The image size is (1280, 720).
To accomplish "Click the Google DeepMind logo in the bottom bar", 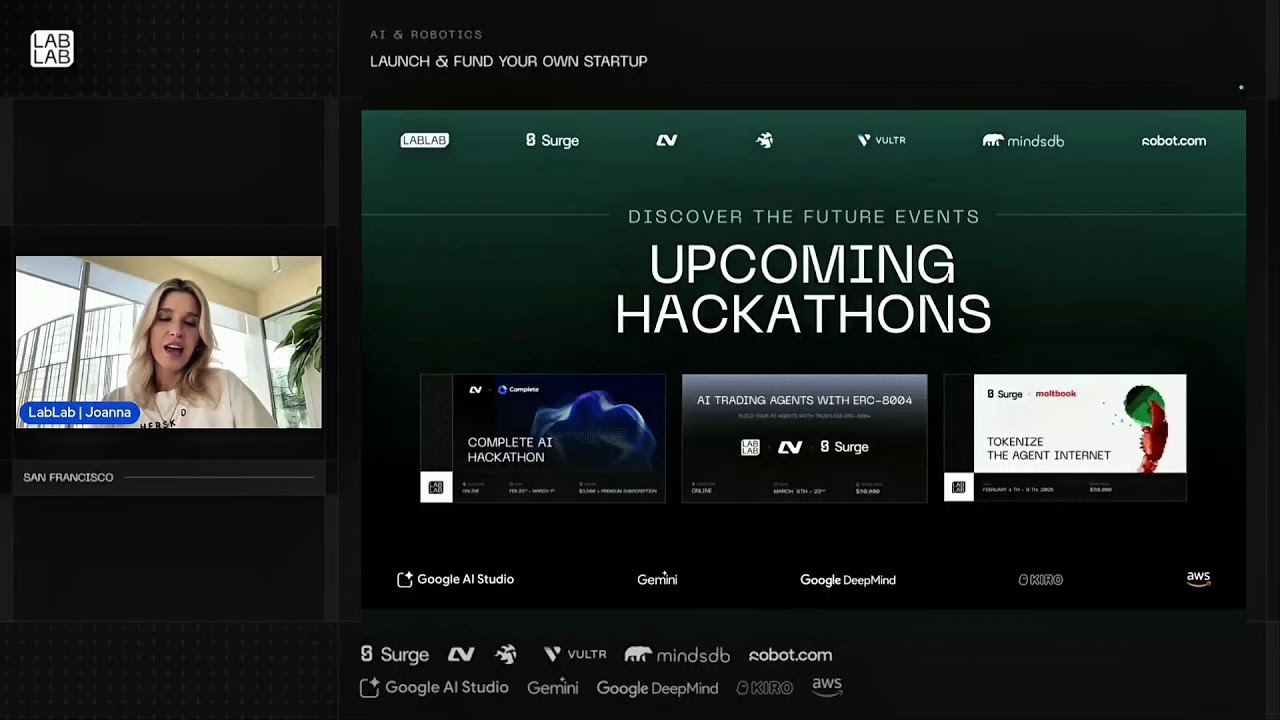I will [657, 688].
